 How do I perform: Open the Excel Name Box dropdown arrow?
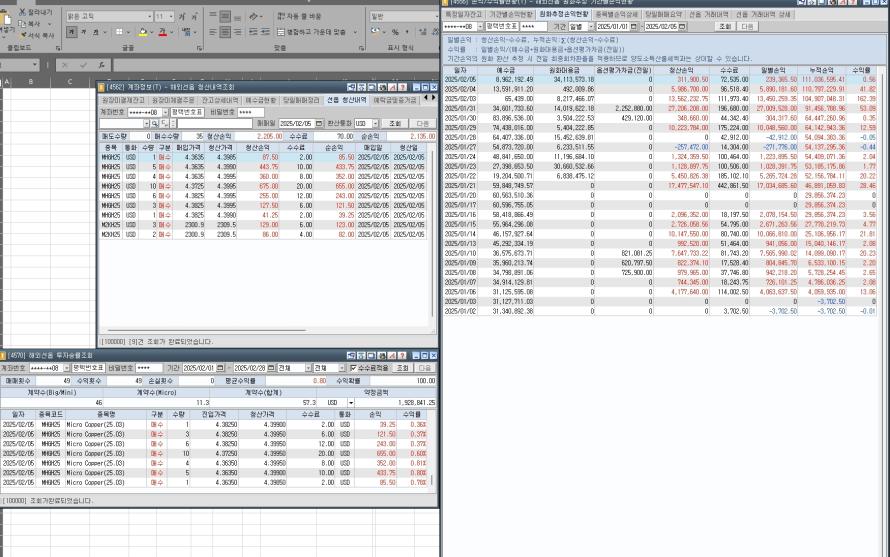[35, 65]
